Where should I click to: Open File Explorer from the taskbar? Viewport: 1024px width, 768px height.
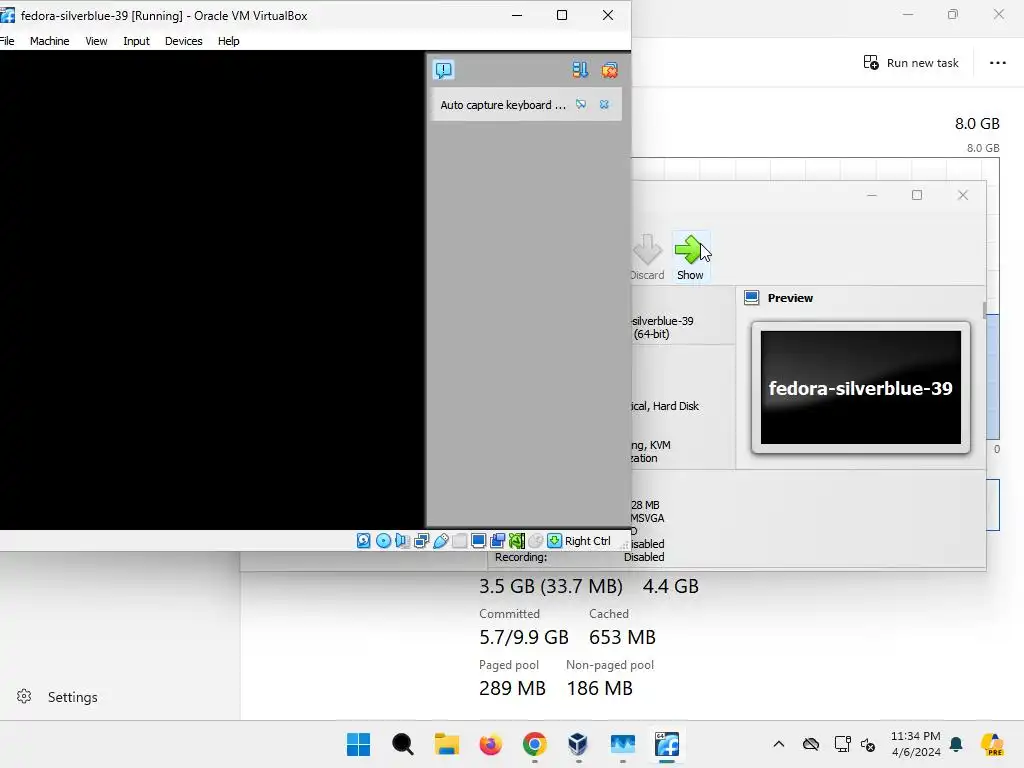[x=447, y=744]
